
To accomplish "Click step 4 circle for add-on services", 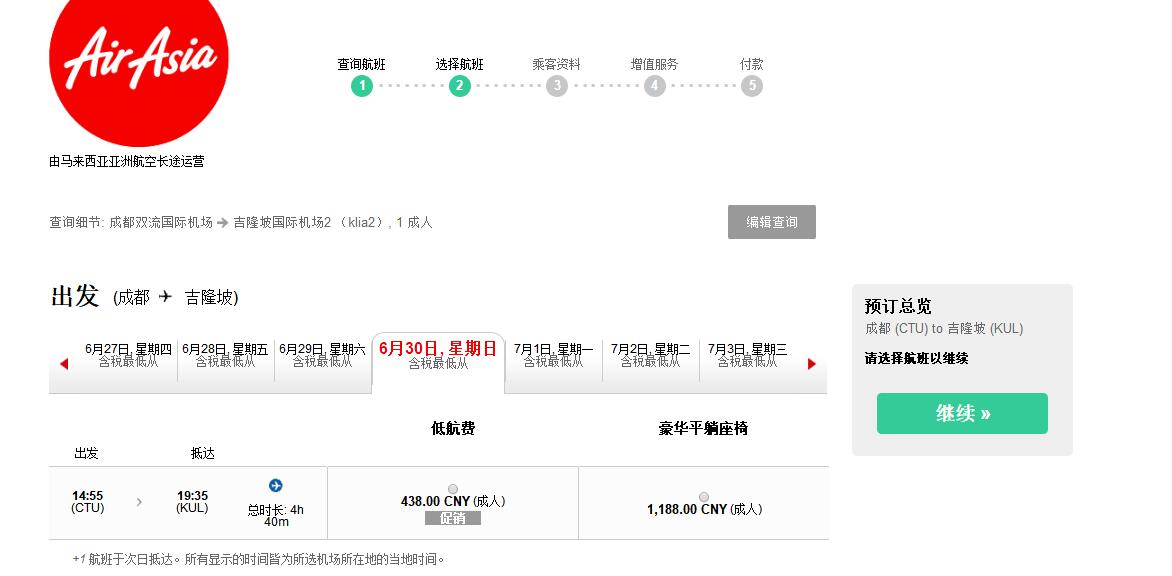I will click(654, 86).
